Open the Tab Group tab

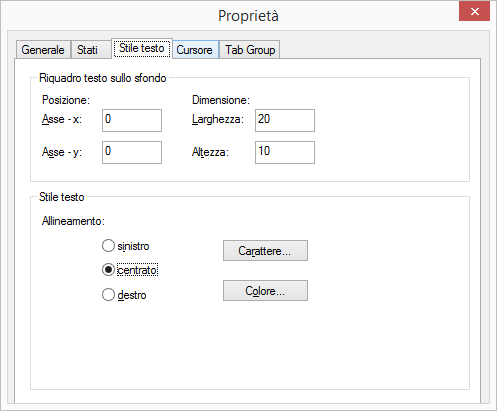250,50
